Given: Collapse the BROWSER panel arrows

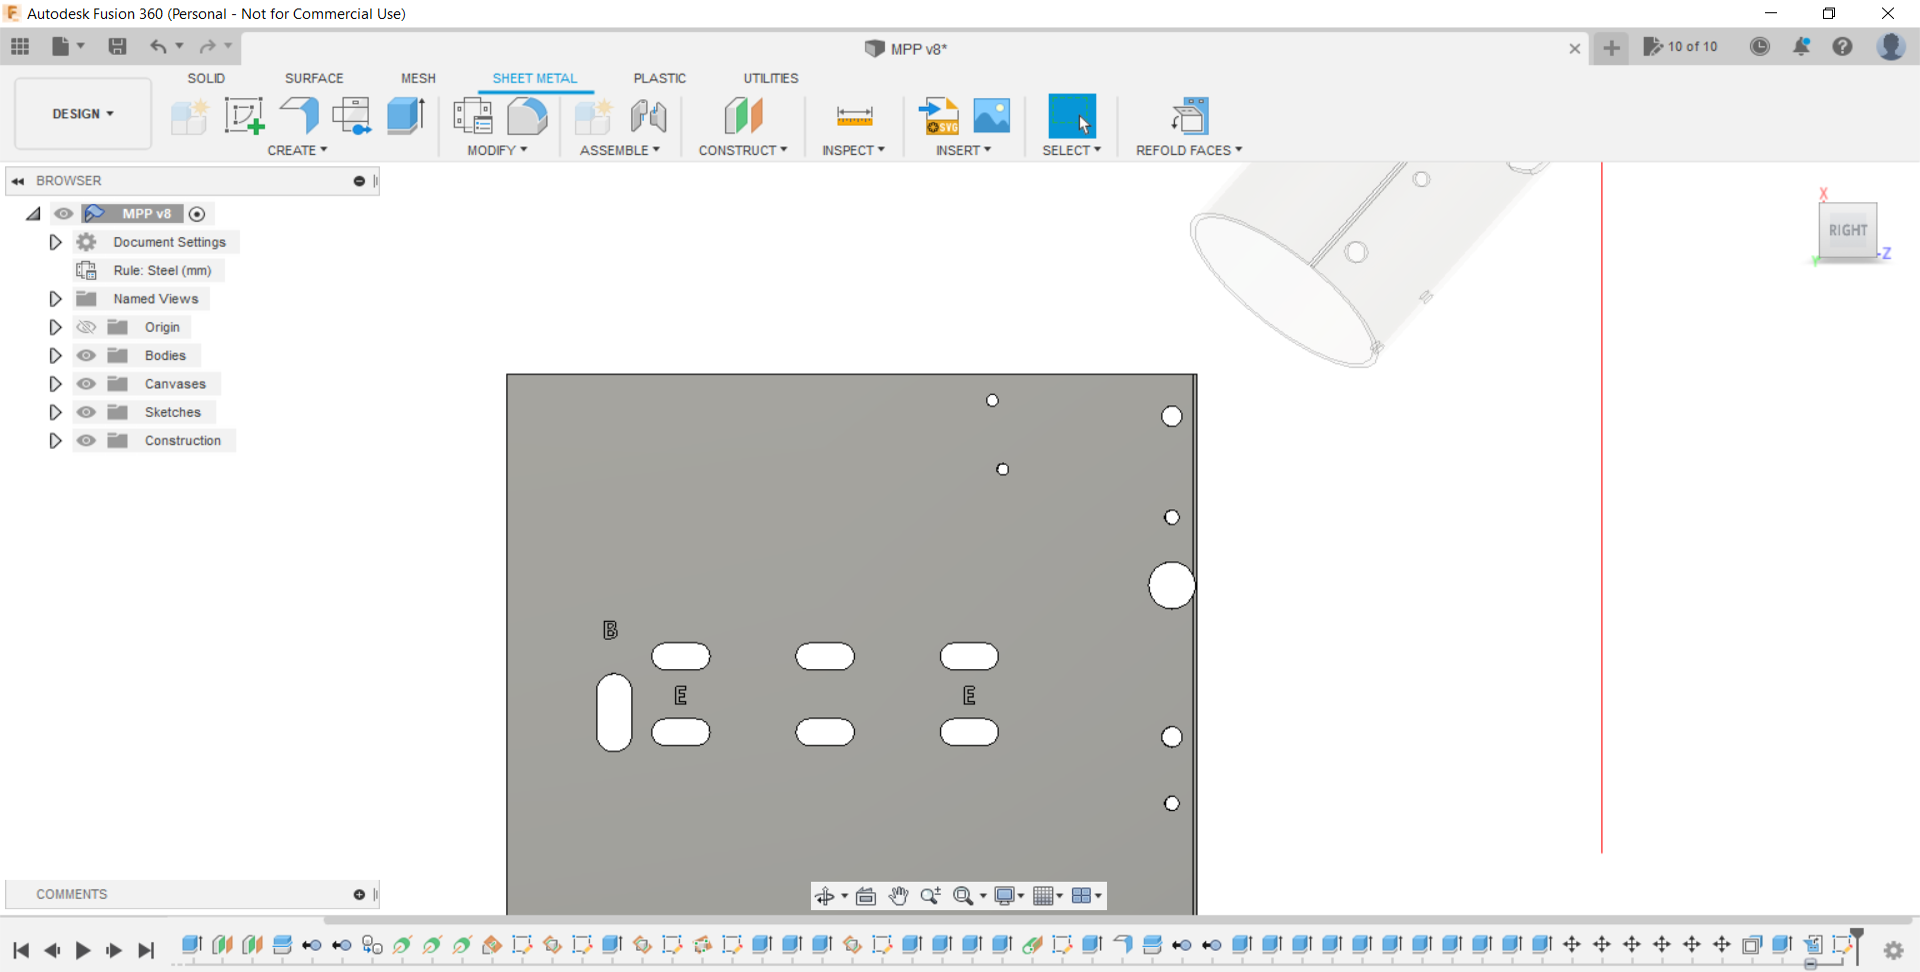Looking at the screenshot, I should [18, 181].
